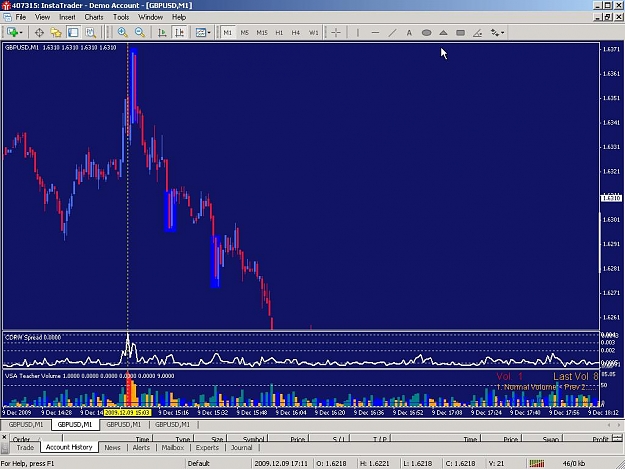Viewport: 625px width, 469px height.
Task: Zoom in on the chart
Action: click(123, 33)
